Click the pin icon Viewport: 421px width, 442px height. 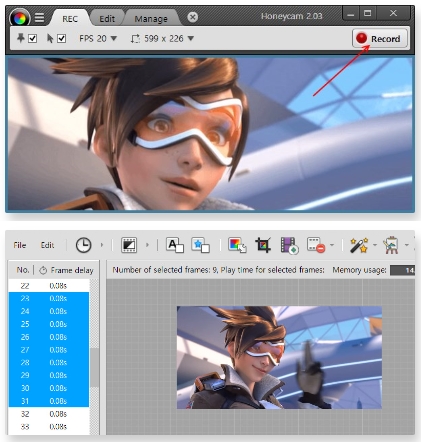21,38
